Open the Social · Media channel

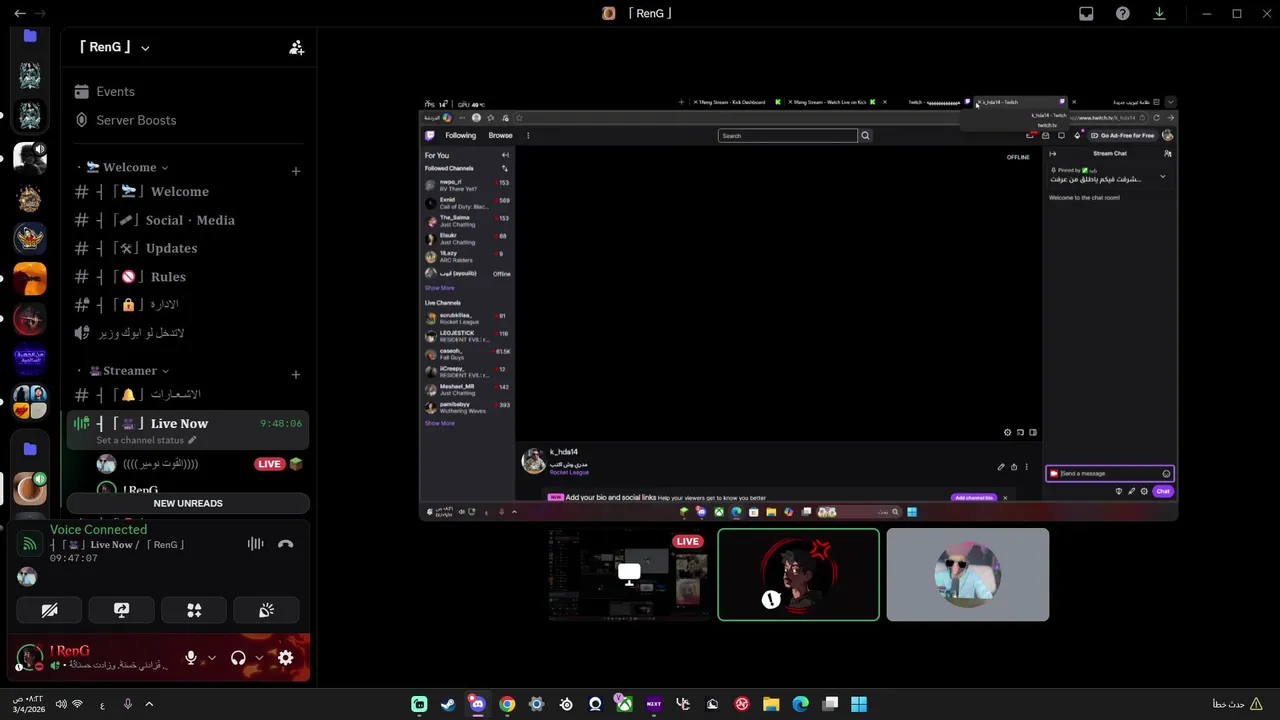point(190,220)
